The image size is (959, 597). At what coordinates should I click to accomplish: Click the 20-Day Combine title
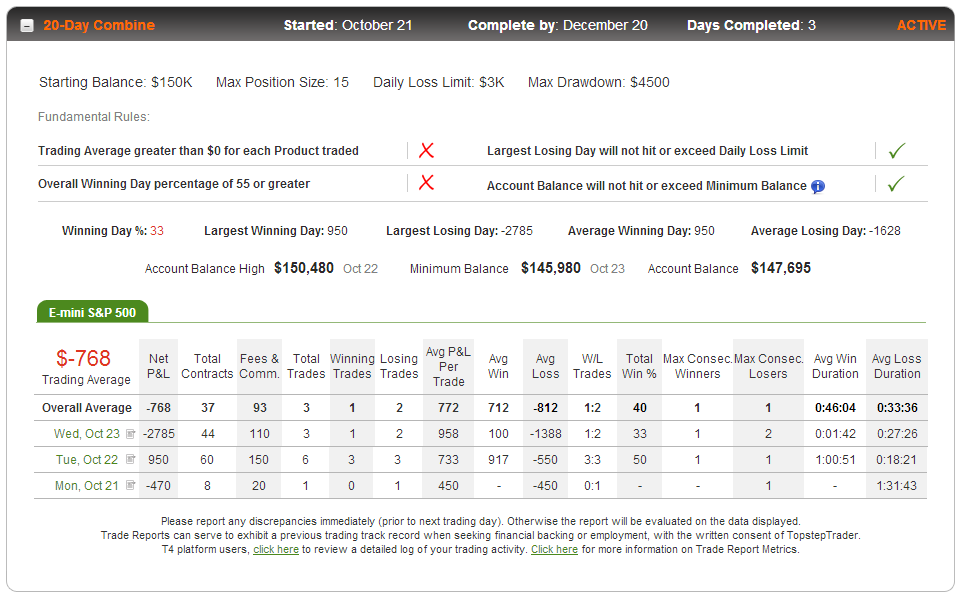(x=99, y=25)
